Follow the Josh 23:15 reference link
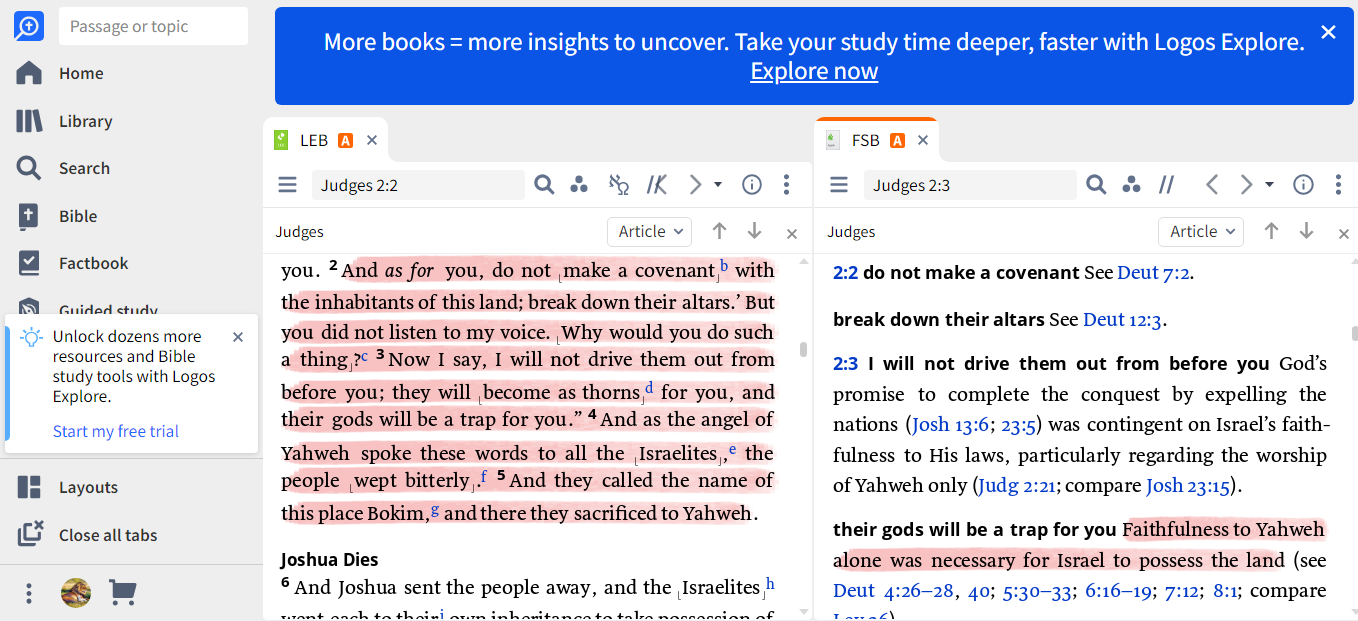This screenshot has width=1358, height=621. click(1190, 486)
